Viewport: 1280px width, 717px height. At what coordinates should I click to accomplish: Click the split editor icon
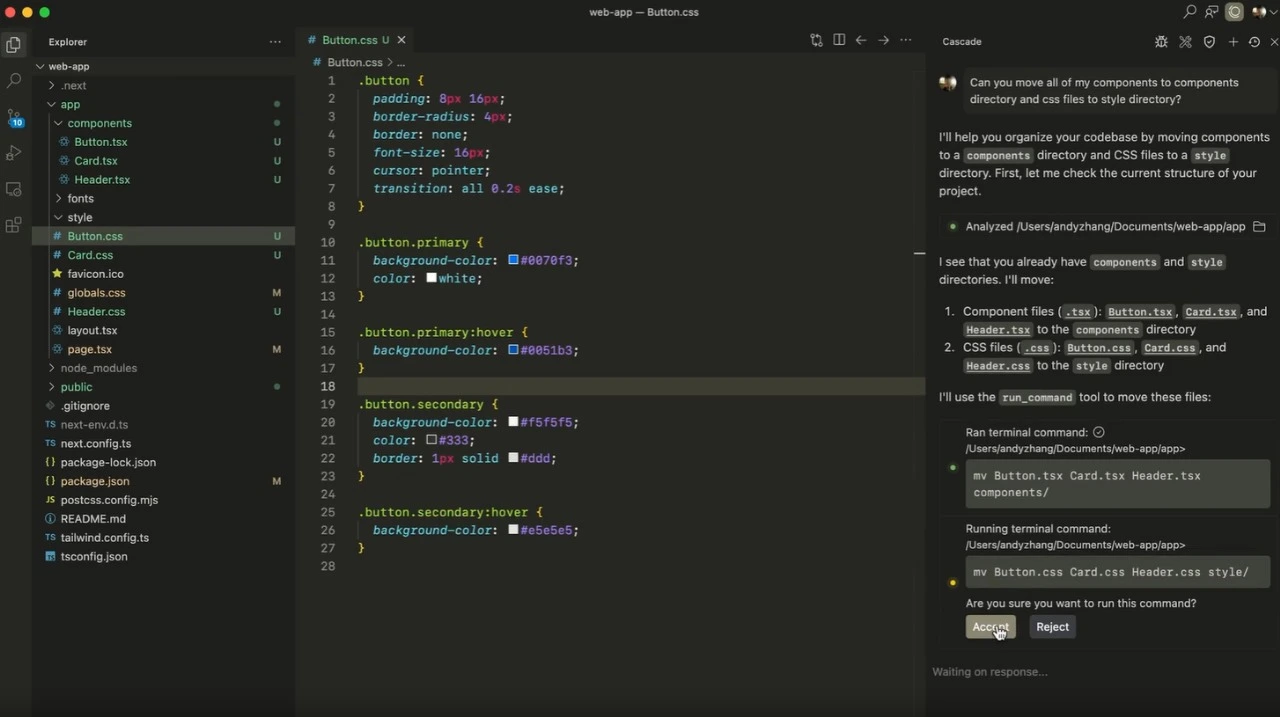click(x=839, y=40)
